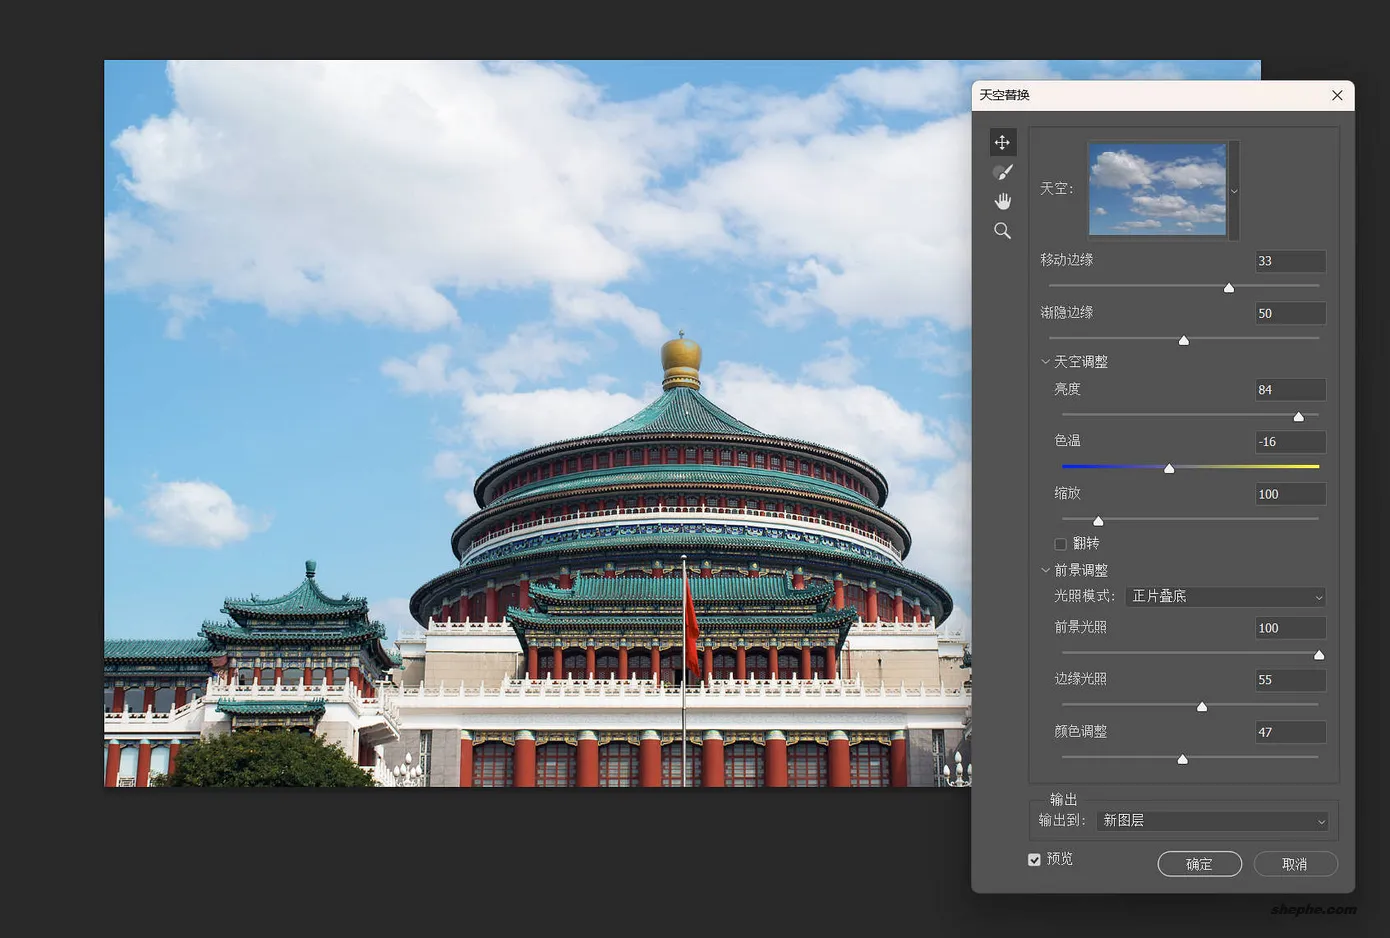Image resolution: width=1390 pixels, height=938 pixels.
Task: Collapse the 天空调整 section
Action: click(1045, 362)
